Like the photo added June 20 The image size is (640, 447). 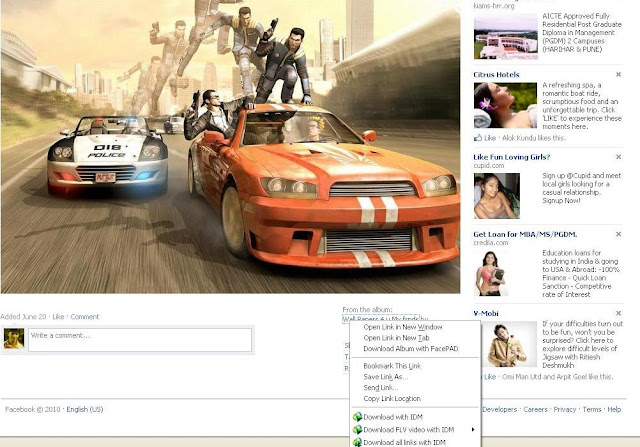(x=58, y=317)
